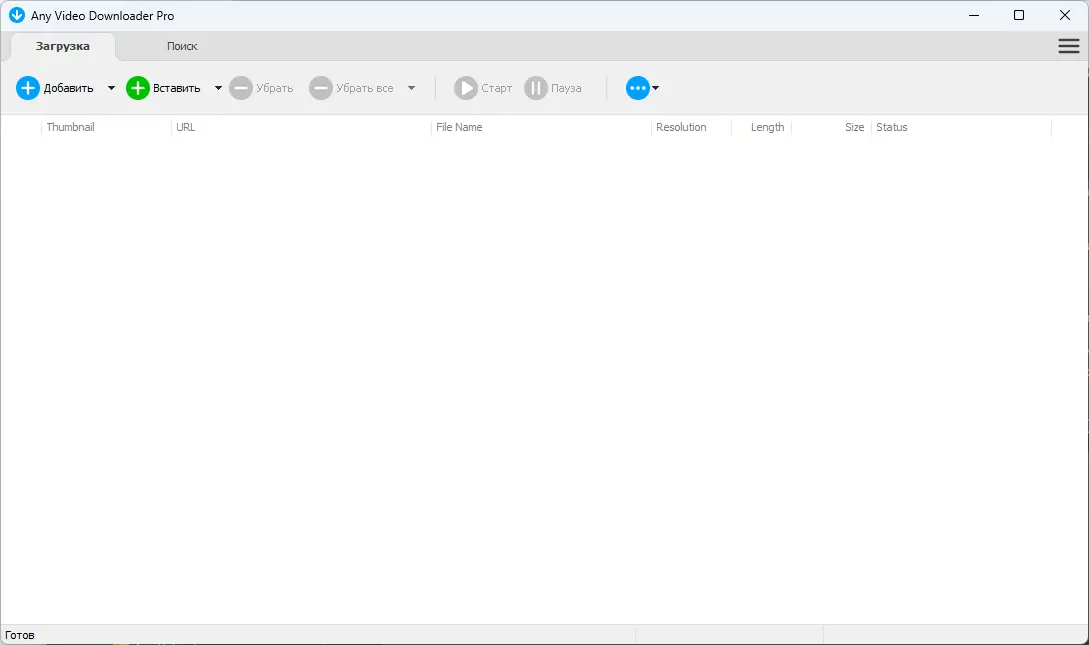
Task: Open the hamburger menu in the top-right corner
Action: [1068, 46]
